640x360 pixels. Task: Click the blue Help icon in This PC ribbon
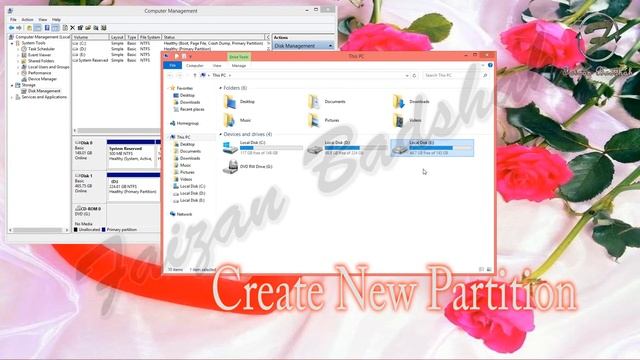(490, 65)
